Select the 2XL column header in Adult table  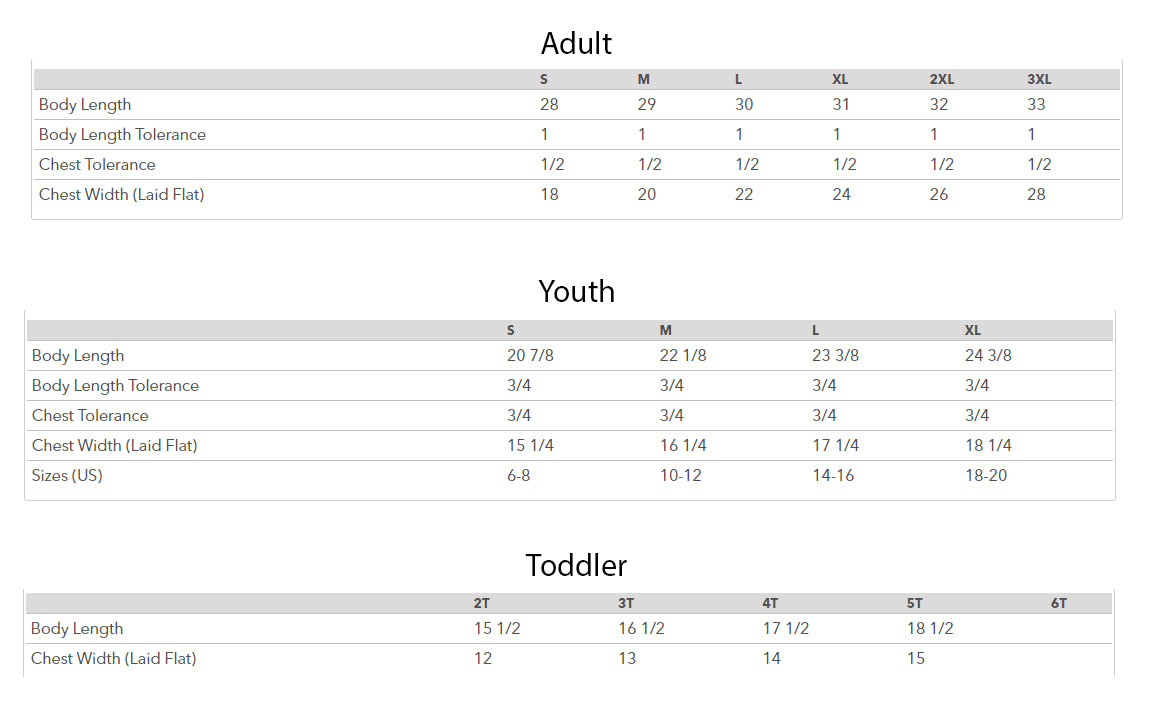(x=941, y=80)
